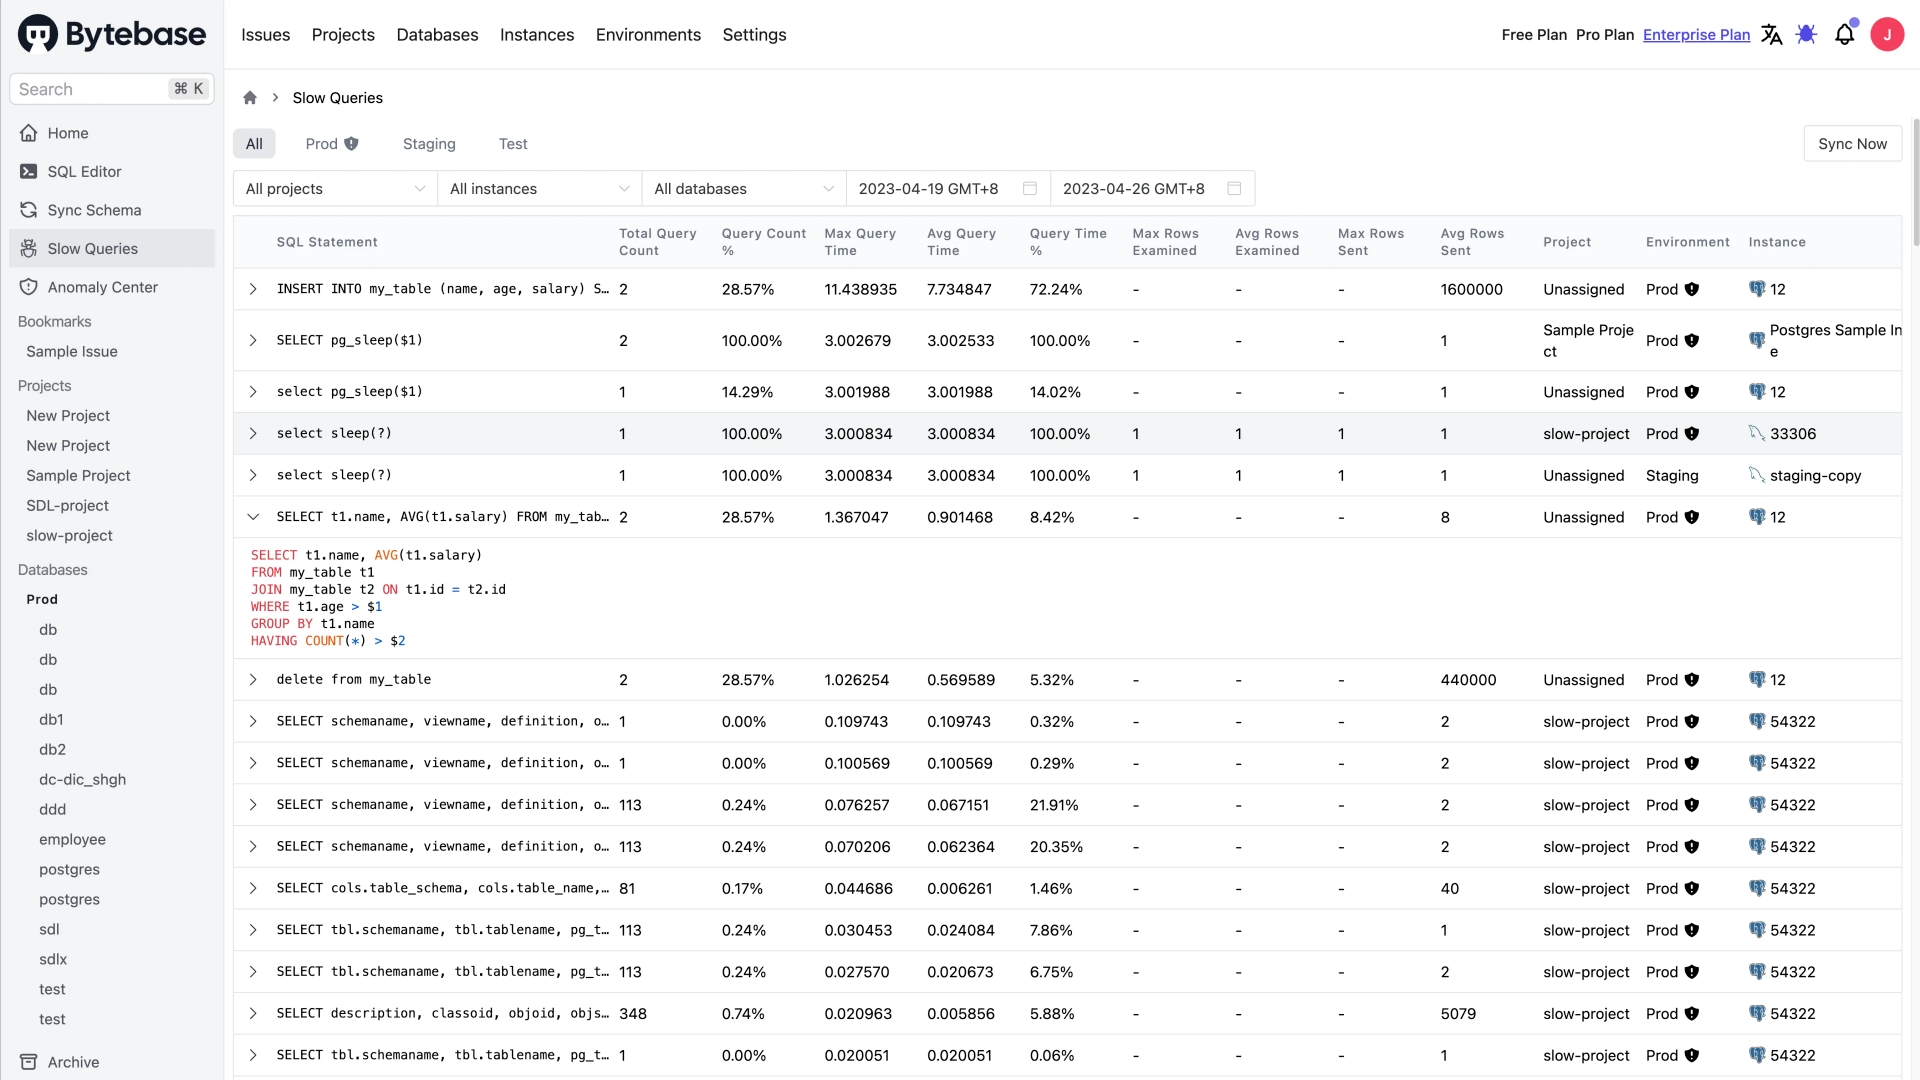
Task: Switch to the All environment tab
Action: (x=254, y=144)
